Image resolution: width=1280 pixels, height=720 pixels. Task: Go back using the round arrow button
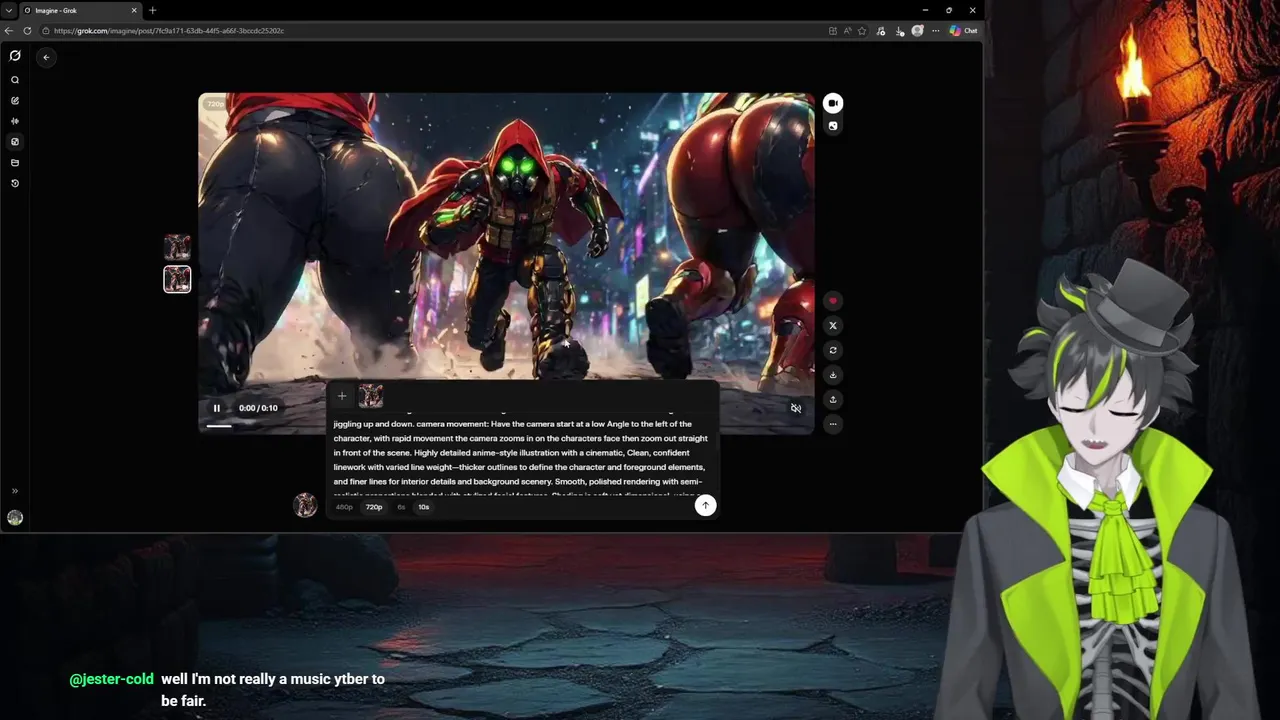click(46, 57)
